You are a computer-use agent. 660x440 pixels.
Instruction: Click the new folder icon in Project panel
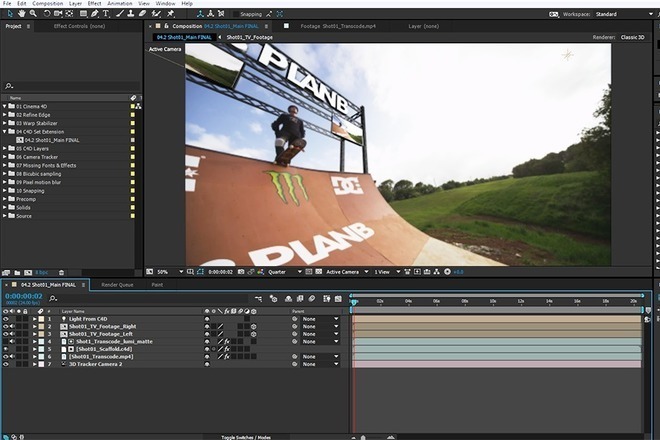coord(17,272)
